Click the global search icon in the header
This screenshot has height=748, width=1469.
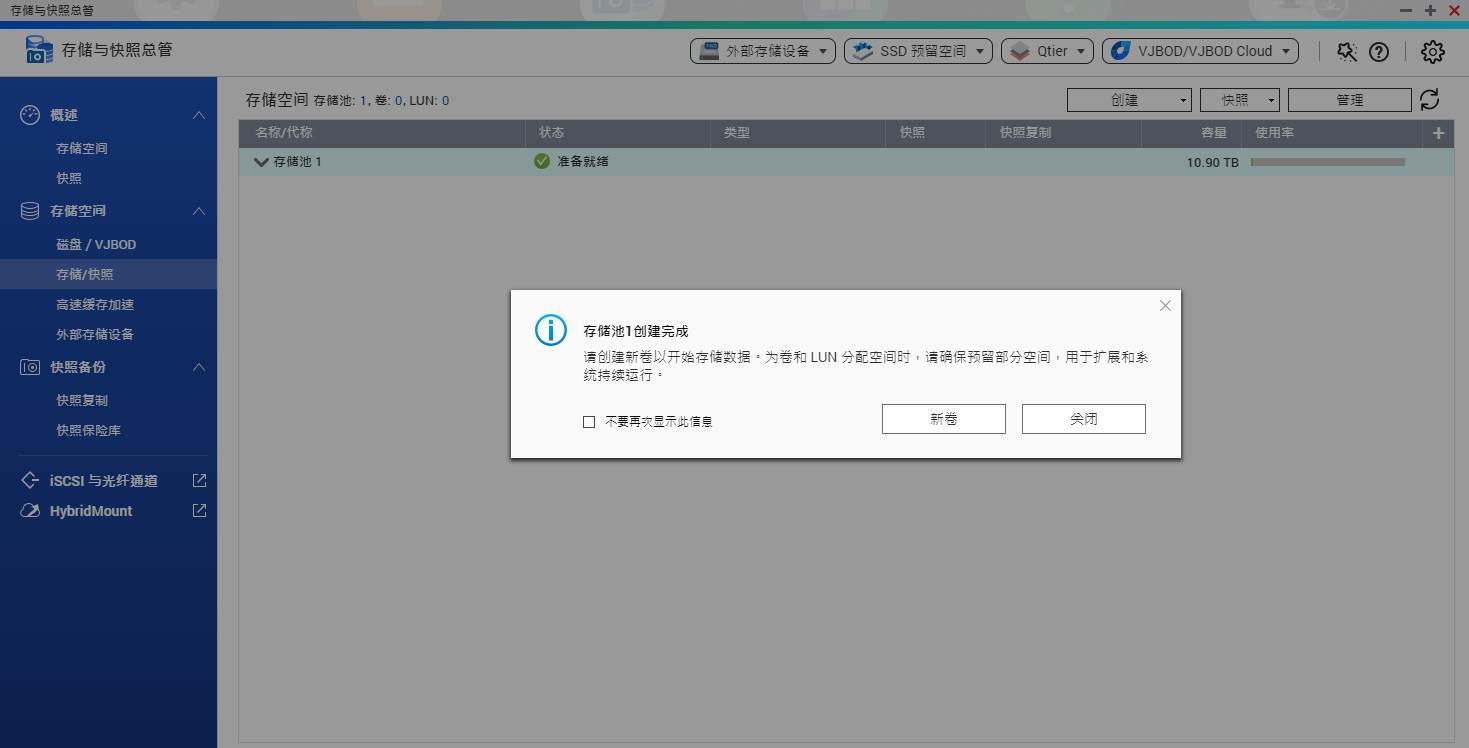(1346, 51)
